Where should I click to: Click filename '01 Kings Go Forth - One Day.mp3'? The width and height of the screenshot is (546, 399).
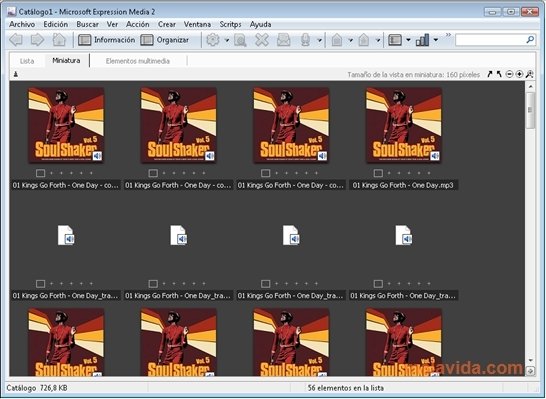point(403,185)
